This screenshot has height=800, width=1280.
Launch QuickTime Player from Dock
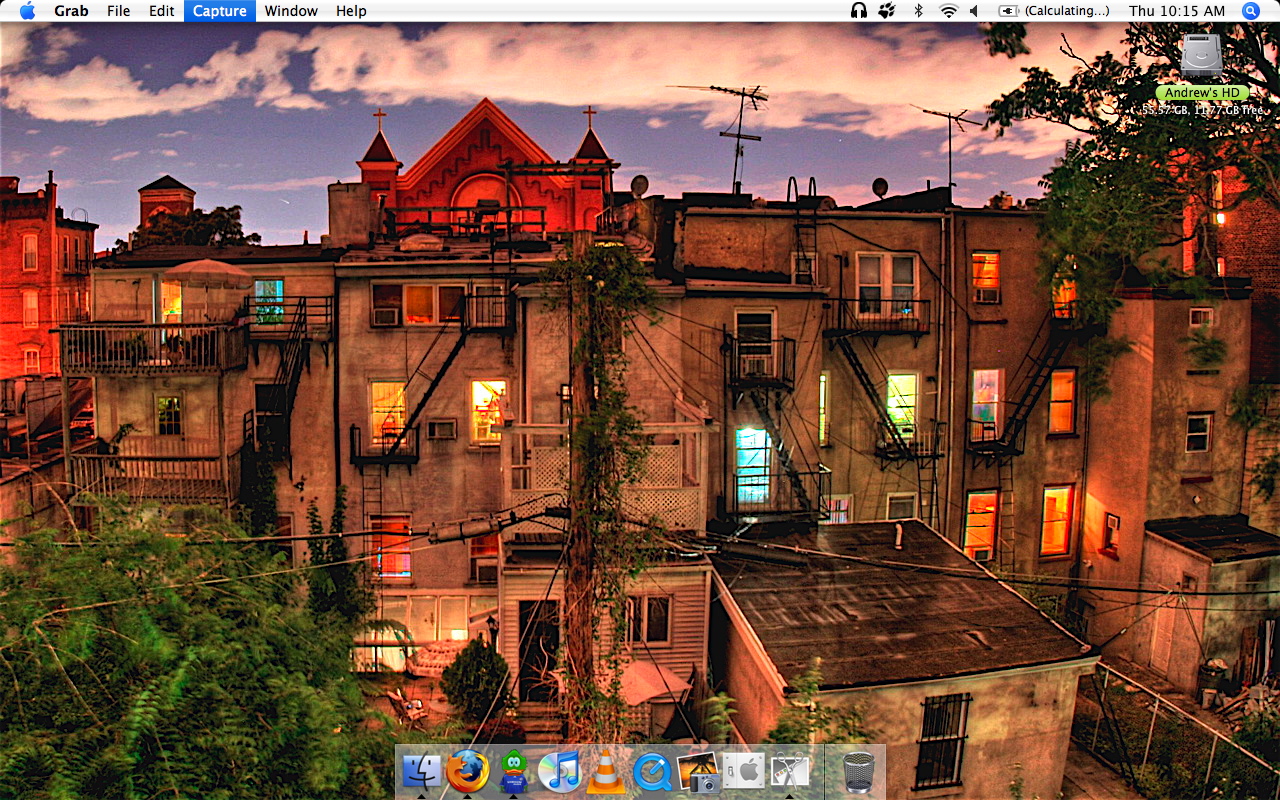tap(652, 771)
